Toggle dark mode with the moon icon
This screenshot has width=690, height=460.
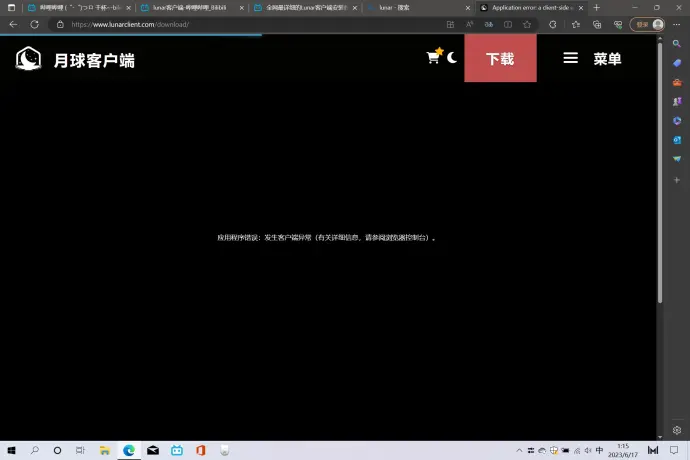[452, 58]
